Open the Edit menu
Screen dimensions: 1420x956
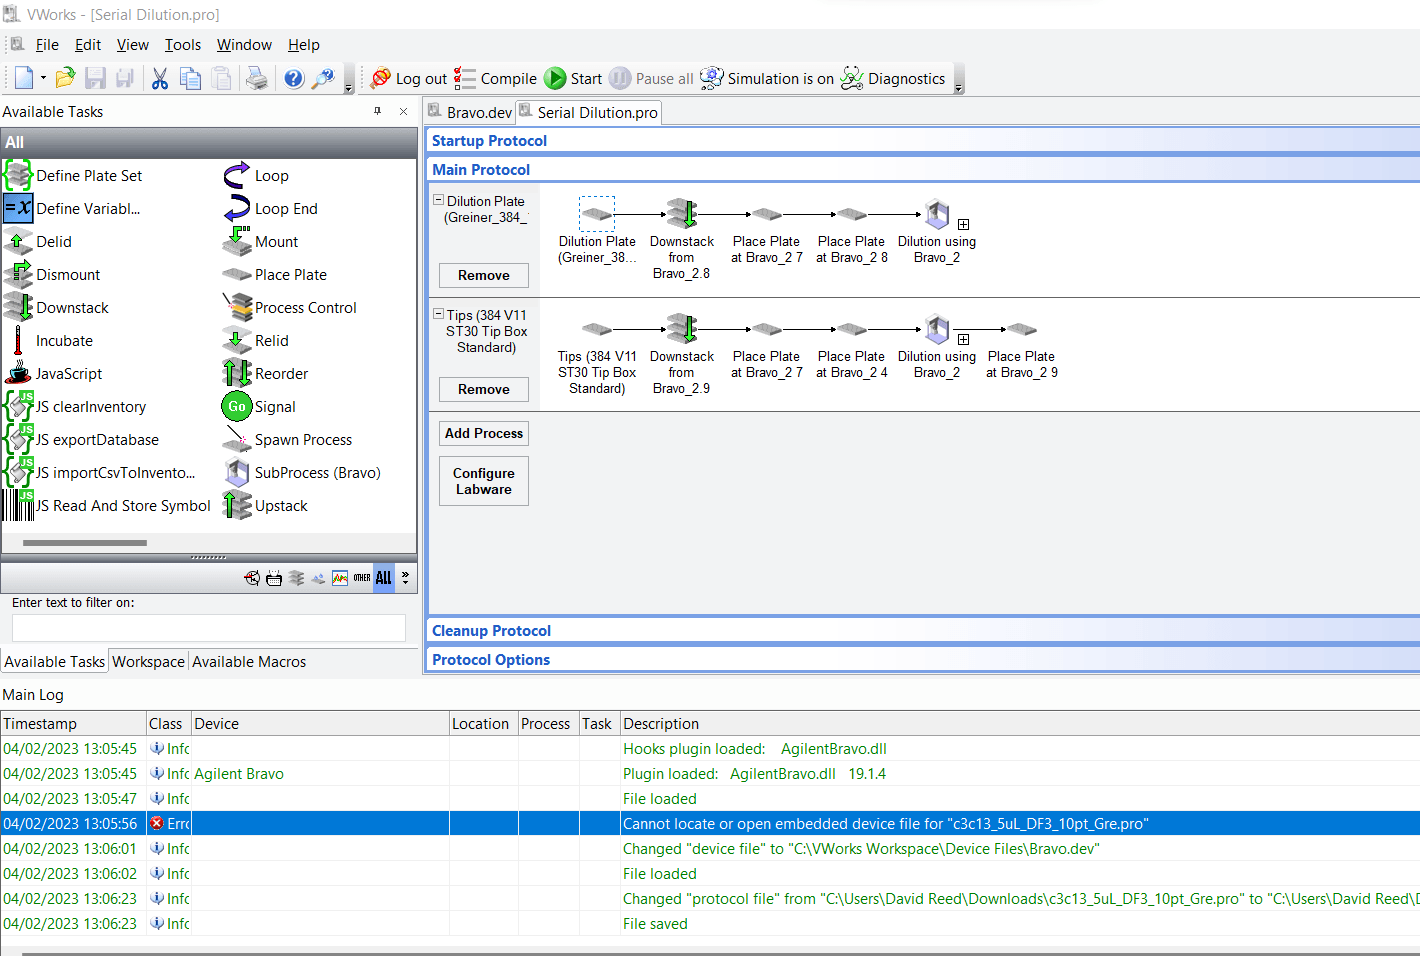click(x=88, y=44)
